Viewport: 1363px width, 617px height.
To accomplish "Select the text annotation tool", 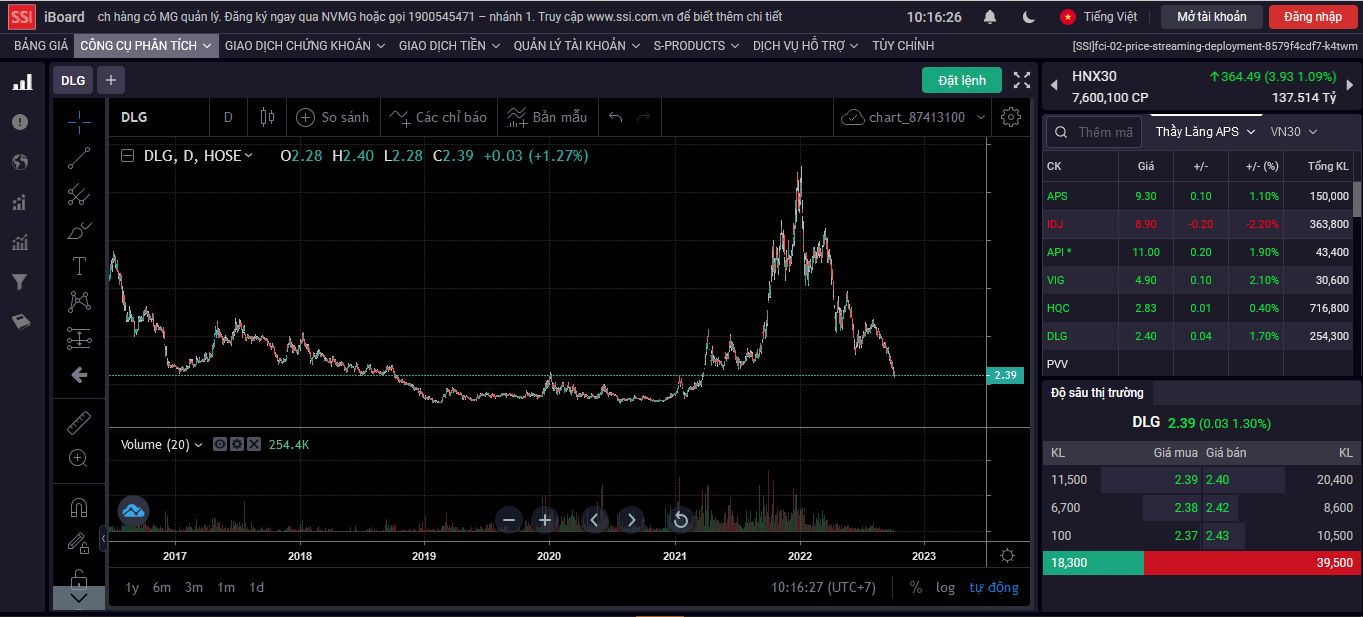I will coord(79,266).
